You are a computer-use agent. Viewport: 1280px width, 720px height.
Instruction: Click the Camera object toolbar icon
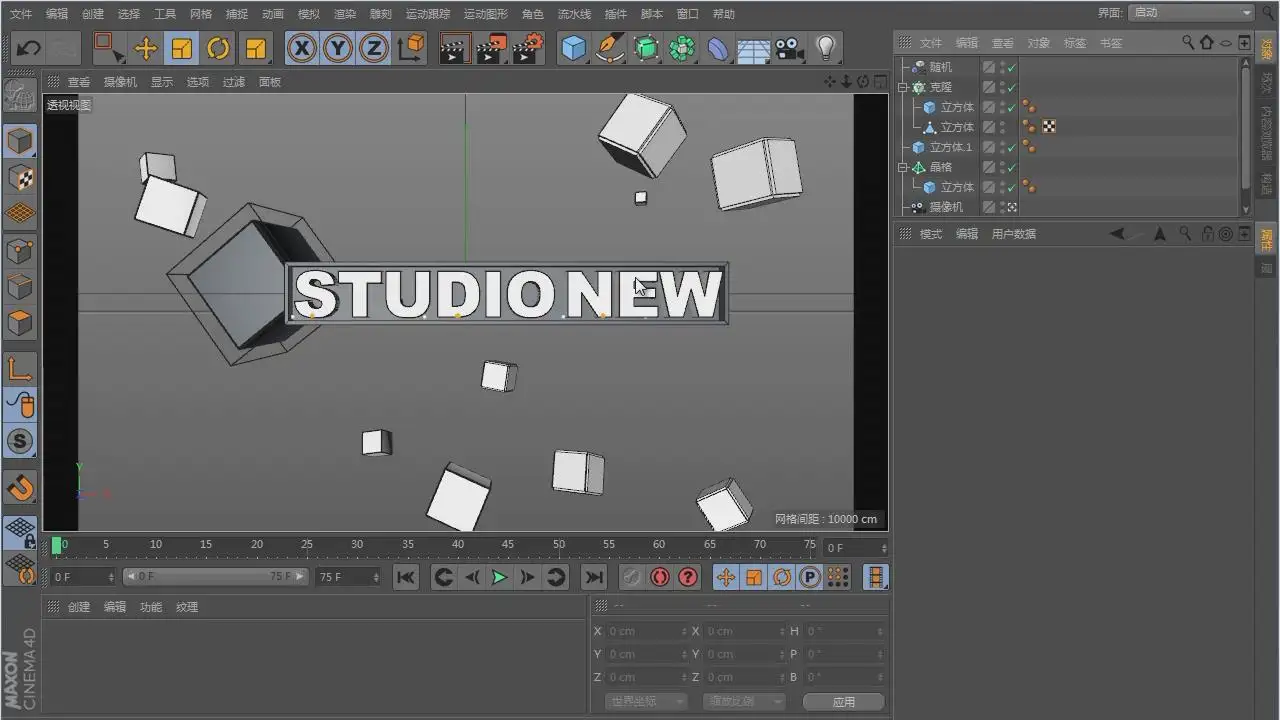click(x=789, y=48)
